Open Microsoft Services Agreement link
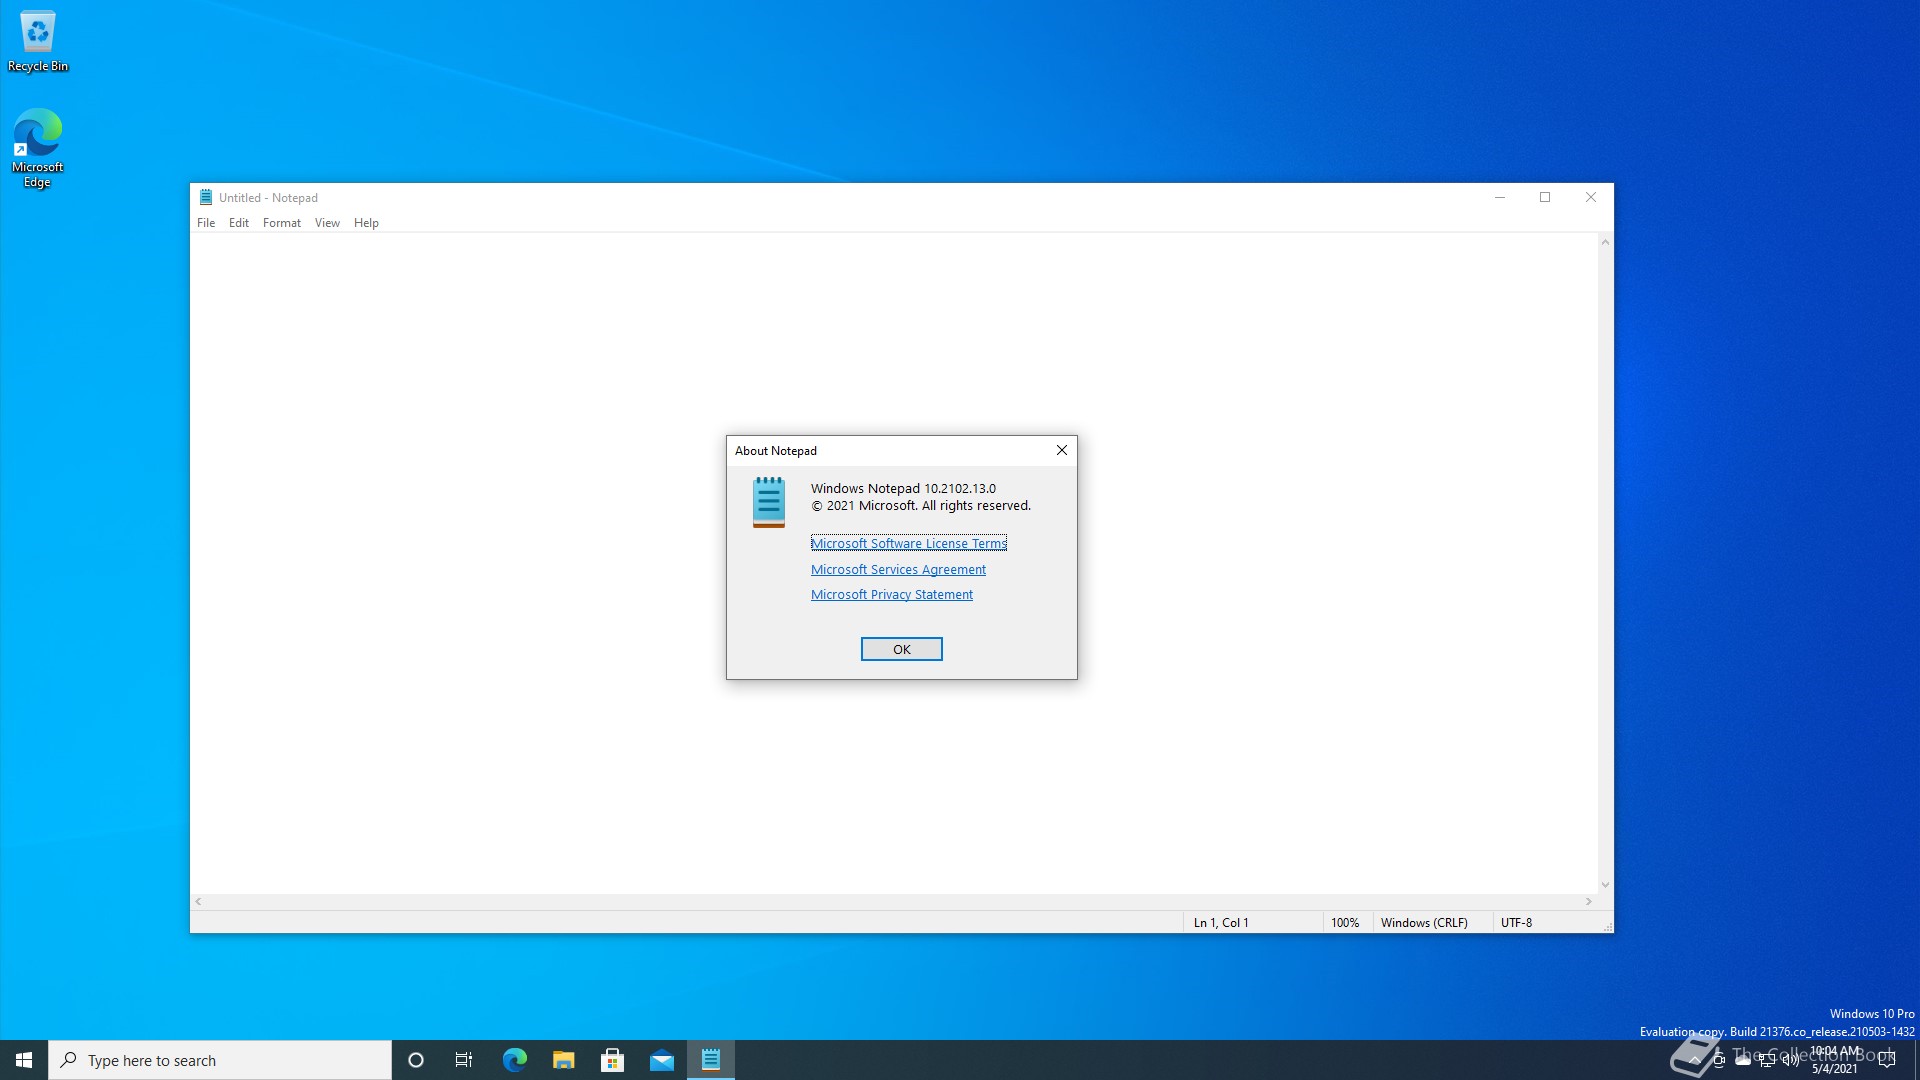This screenshot has width=1920, height=1080. tap(898, 569)
